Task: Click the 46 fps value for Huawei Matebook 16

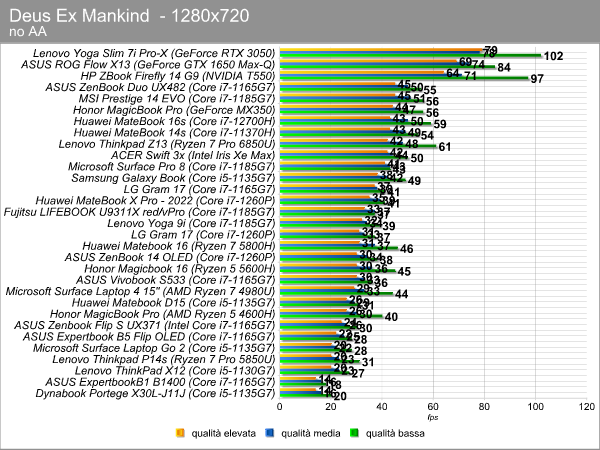Action: 406,249
